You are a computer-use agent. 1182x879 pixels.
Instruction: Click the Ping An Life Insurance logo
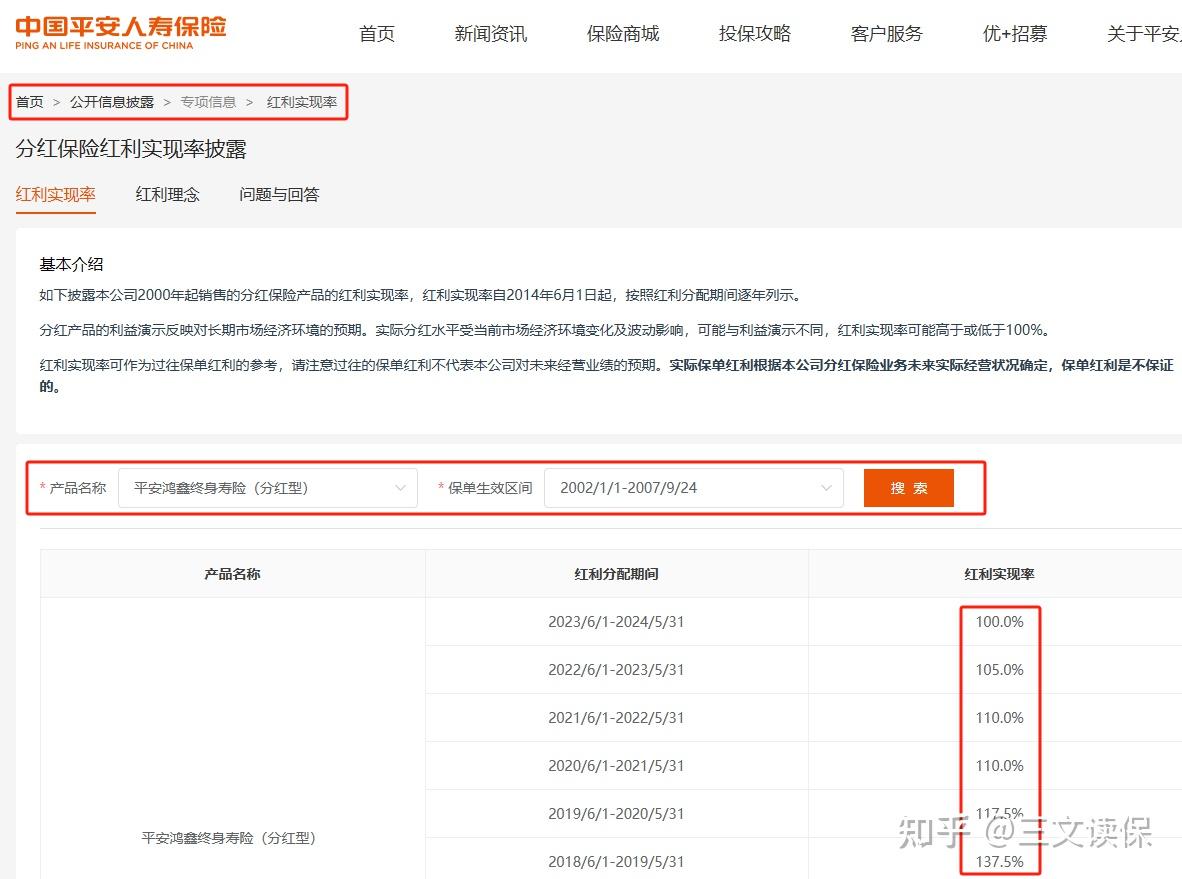click(121, 33)
